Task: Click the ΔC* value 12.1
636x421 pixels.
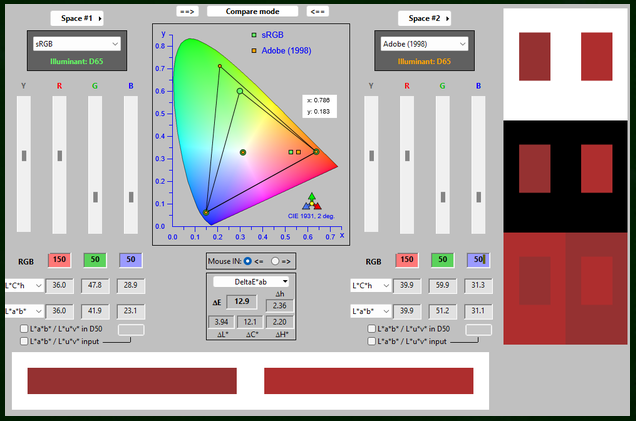Action: point(250,322)
